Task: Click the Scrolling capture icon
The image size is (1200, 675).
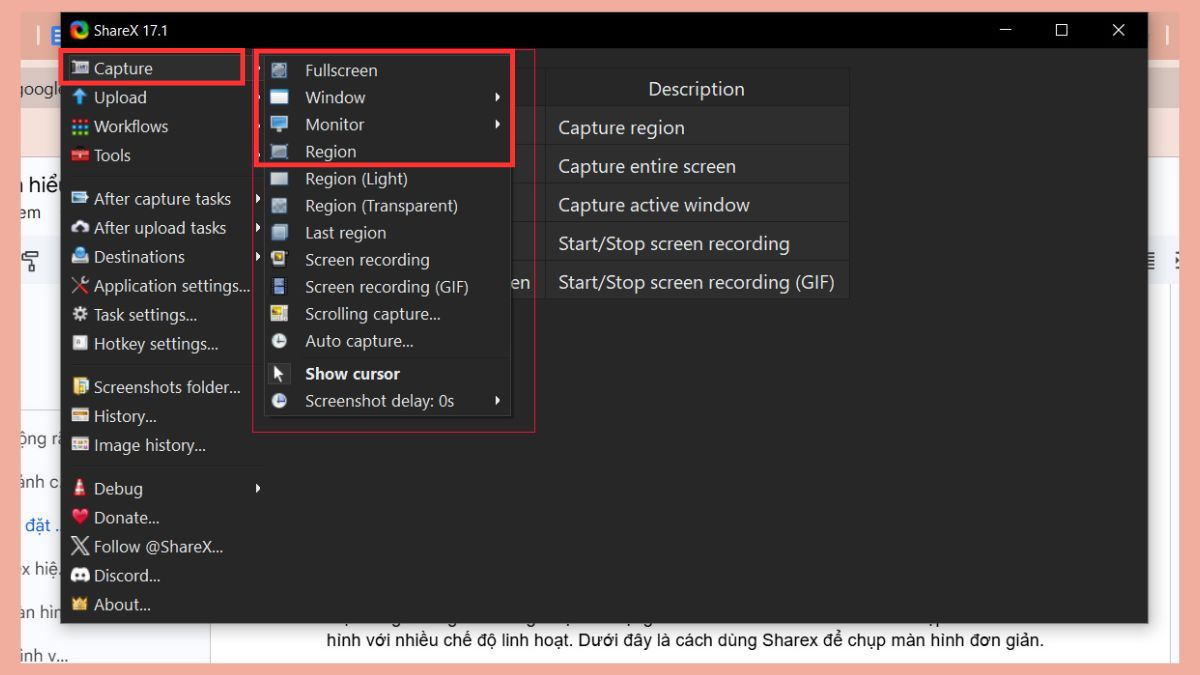Action: click(280, 314)
